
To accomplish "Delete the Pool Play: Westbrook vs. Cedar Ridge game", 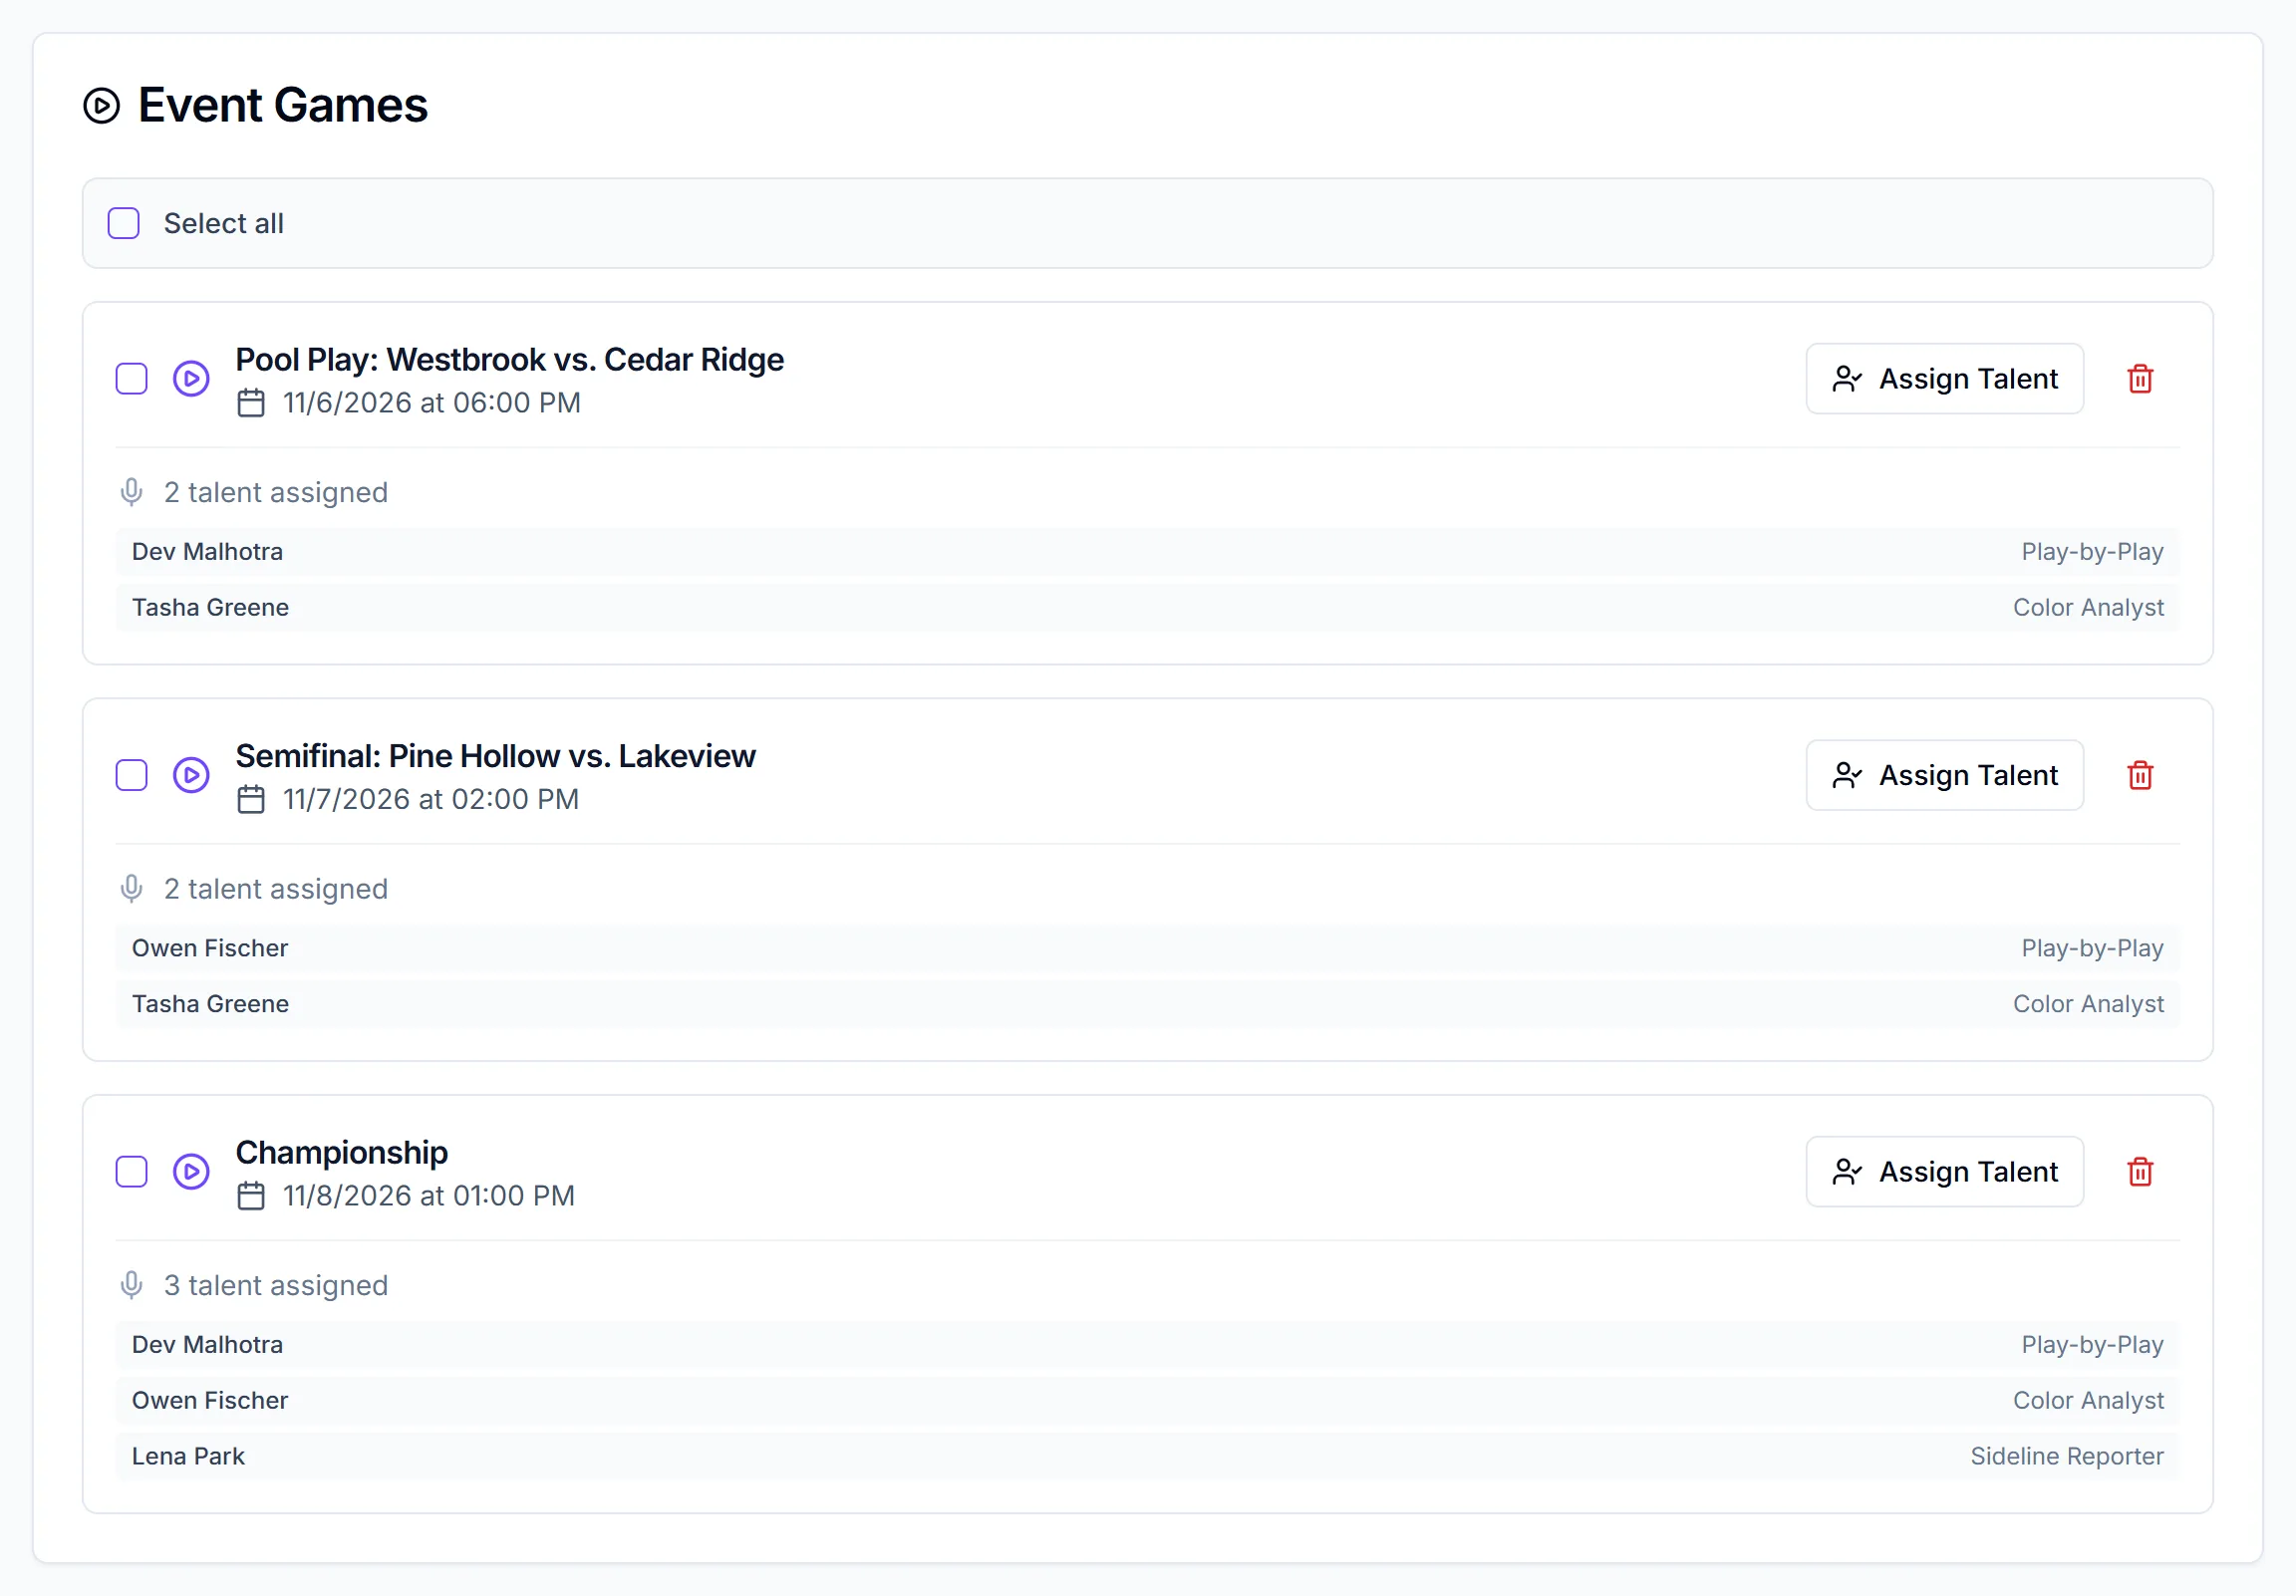I will coord(2140,379).
